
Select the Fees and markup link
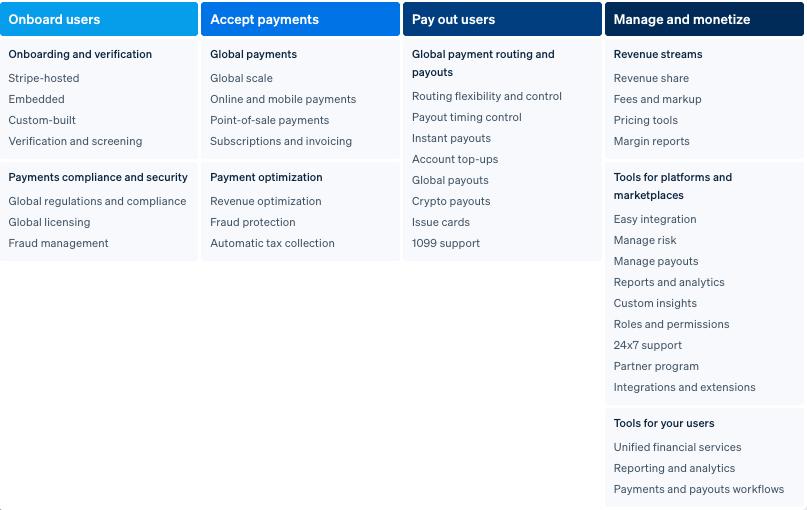pyautogui.click(x=657, y=99)
